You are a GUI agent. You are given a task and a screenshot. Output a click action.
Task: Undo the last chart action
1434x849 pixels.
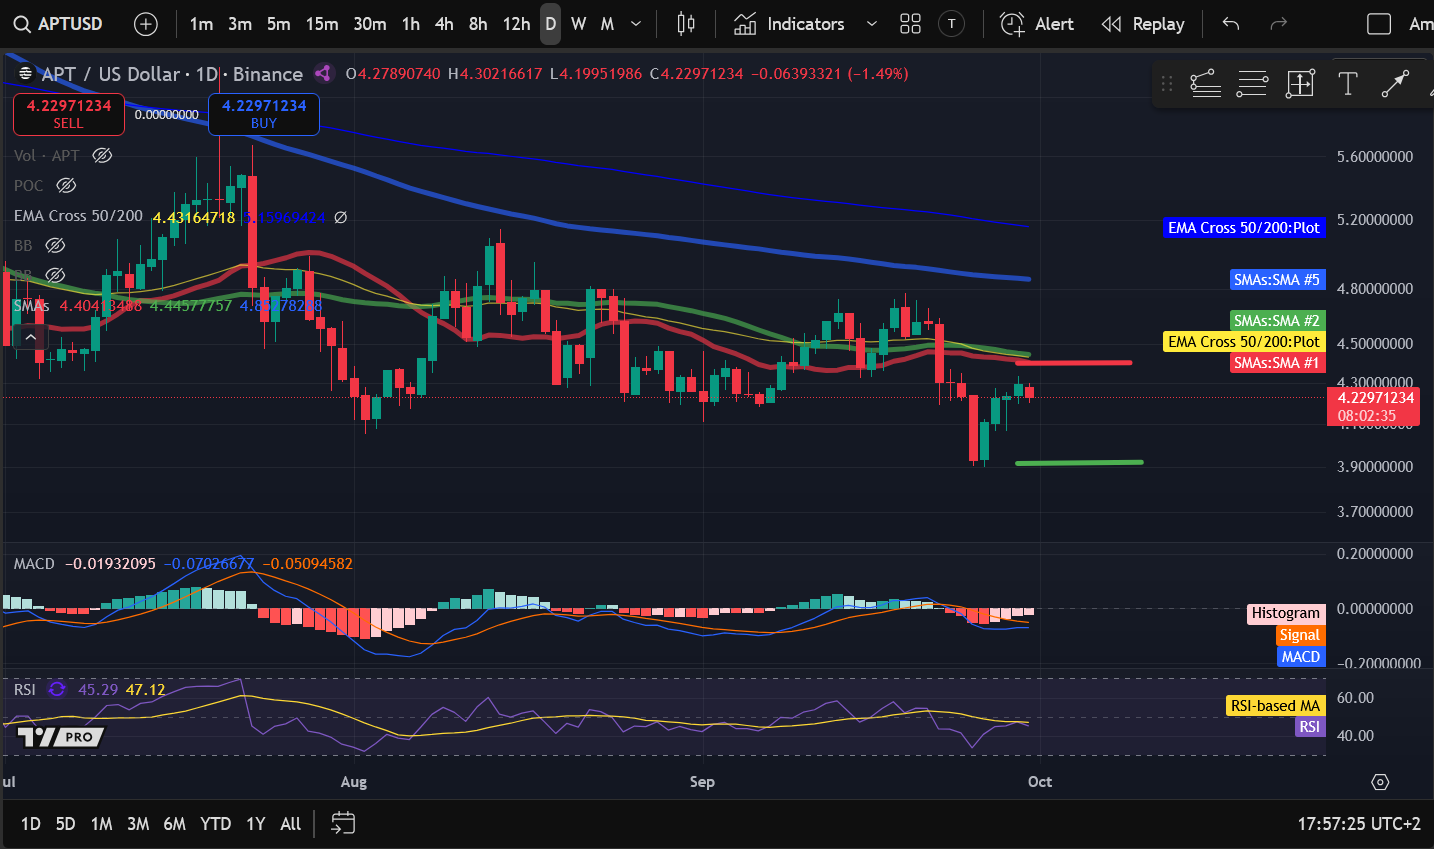pos(1231,24)
